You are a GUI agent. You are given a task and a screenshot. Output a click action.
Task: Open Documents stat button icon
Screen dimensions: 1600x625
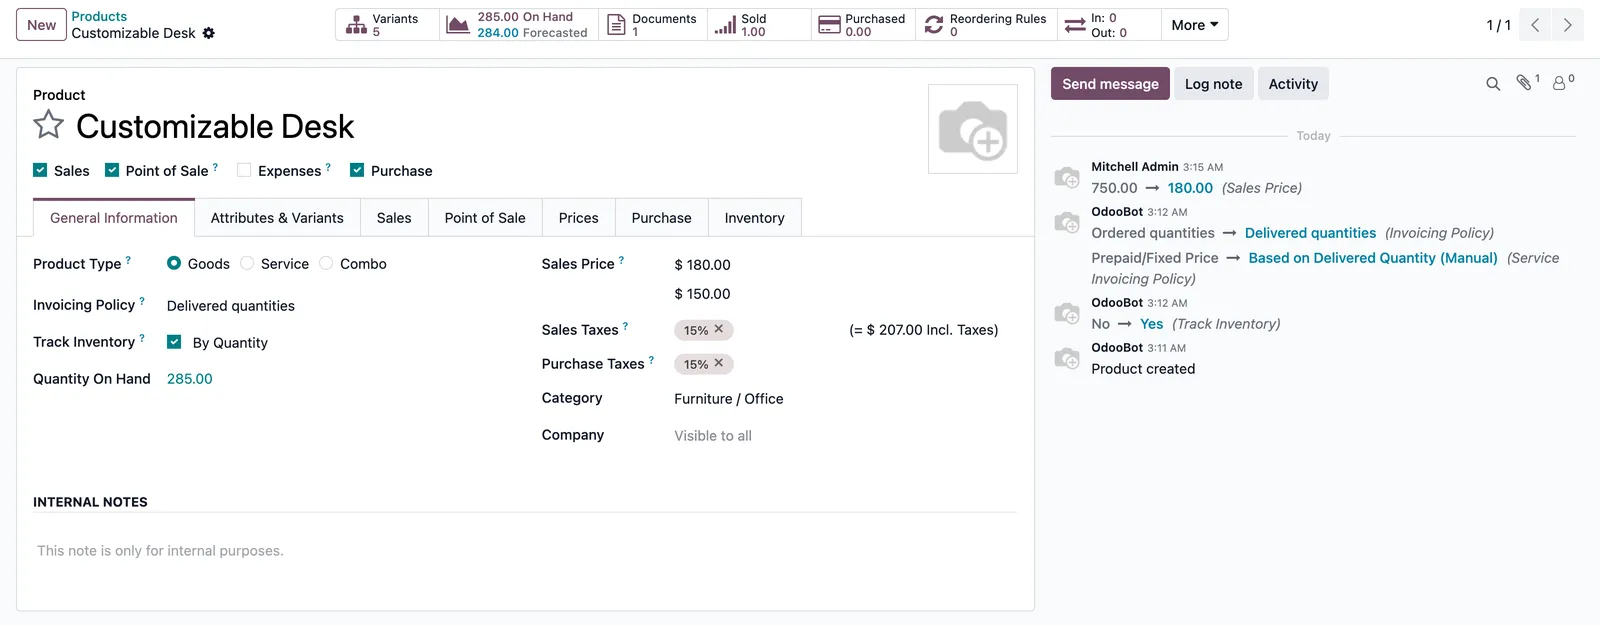(617, 25)
